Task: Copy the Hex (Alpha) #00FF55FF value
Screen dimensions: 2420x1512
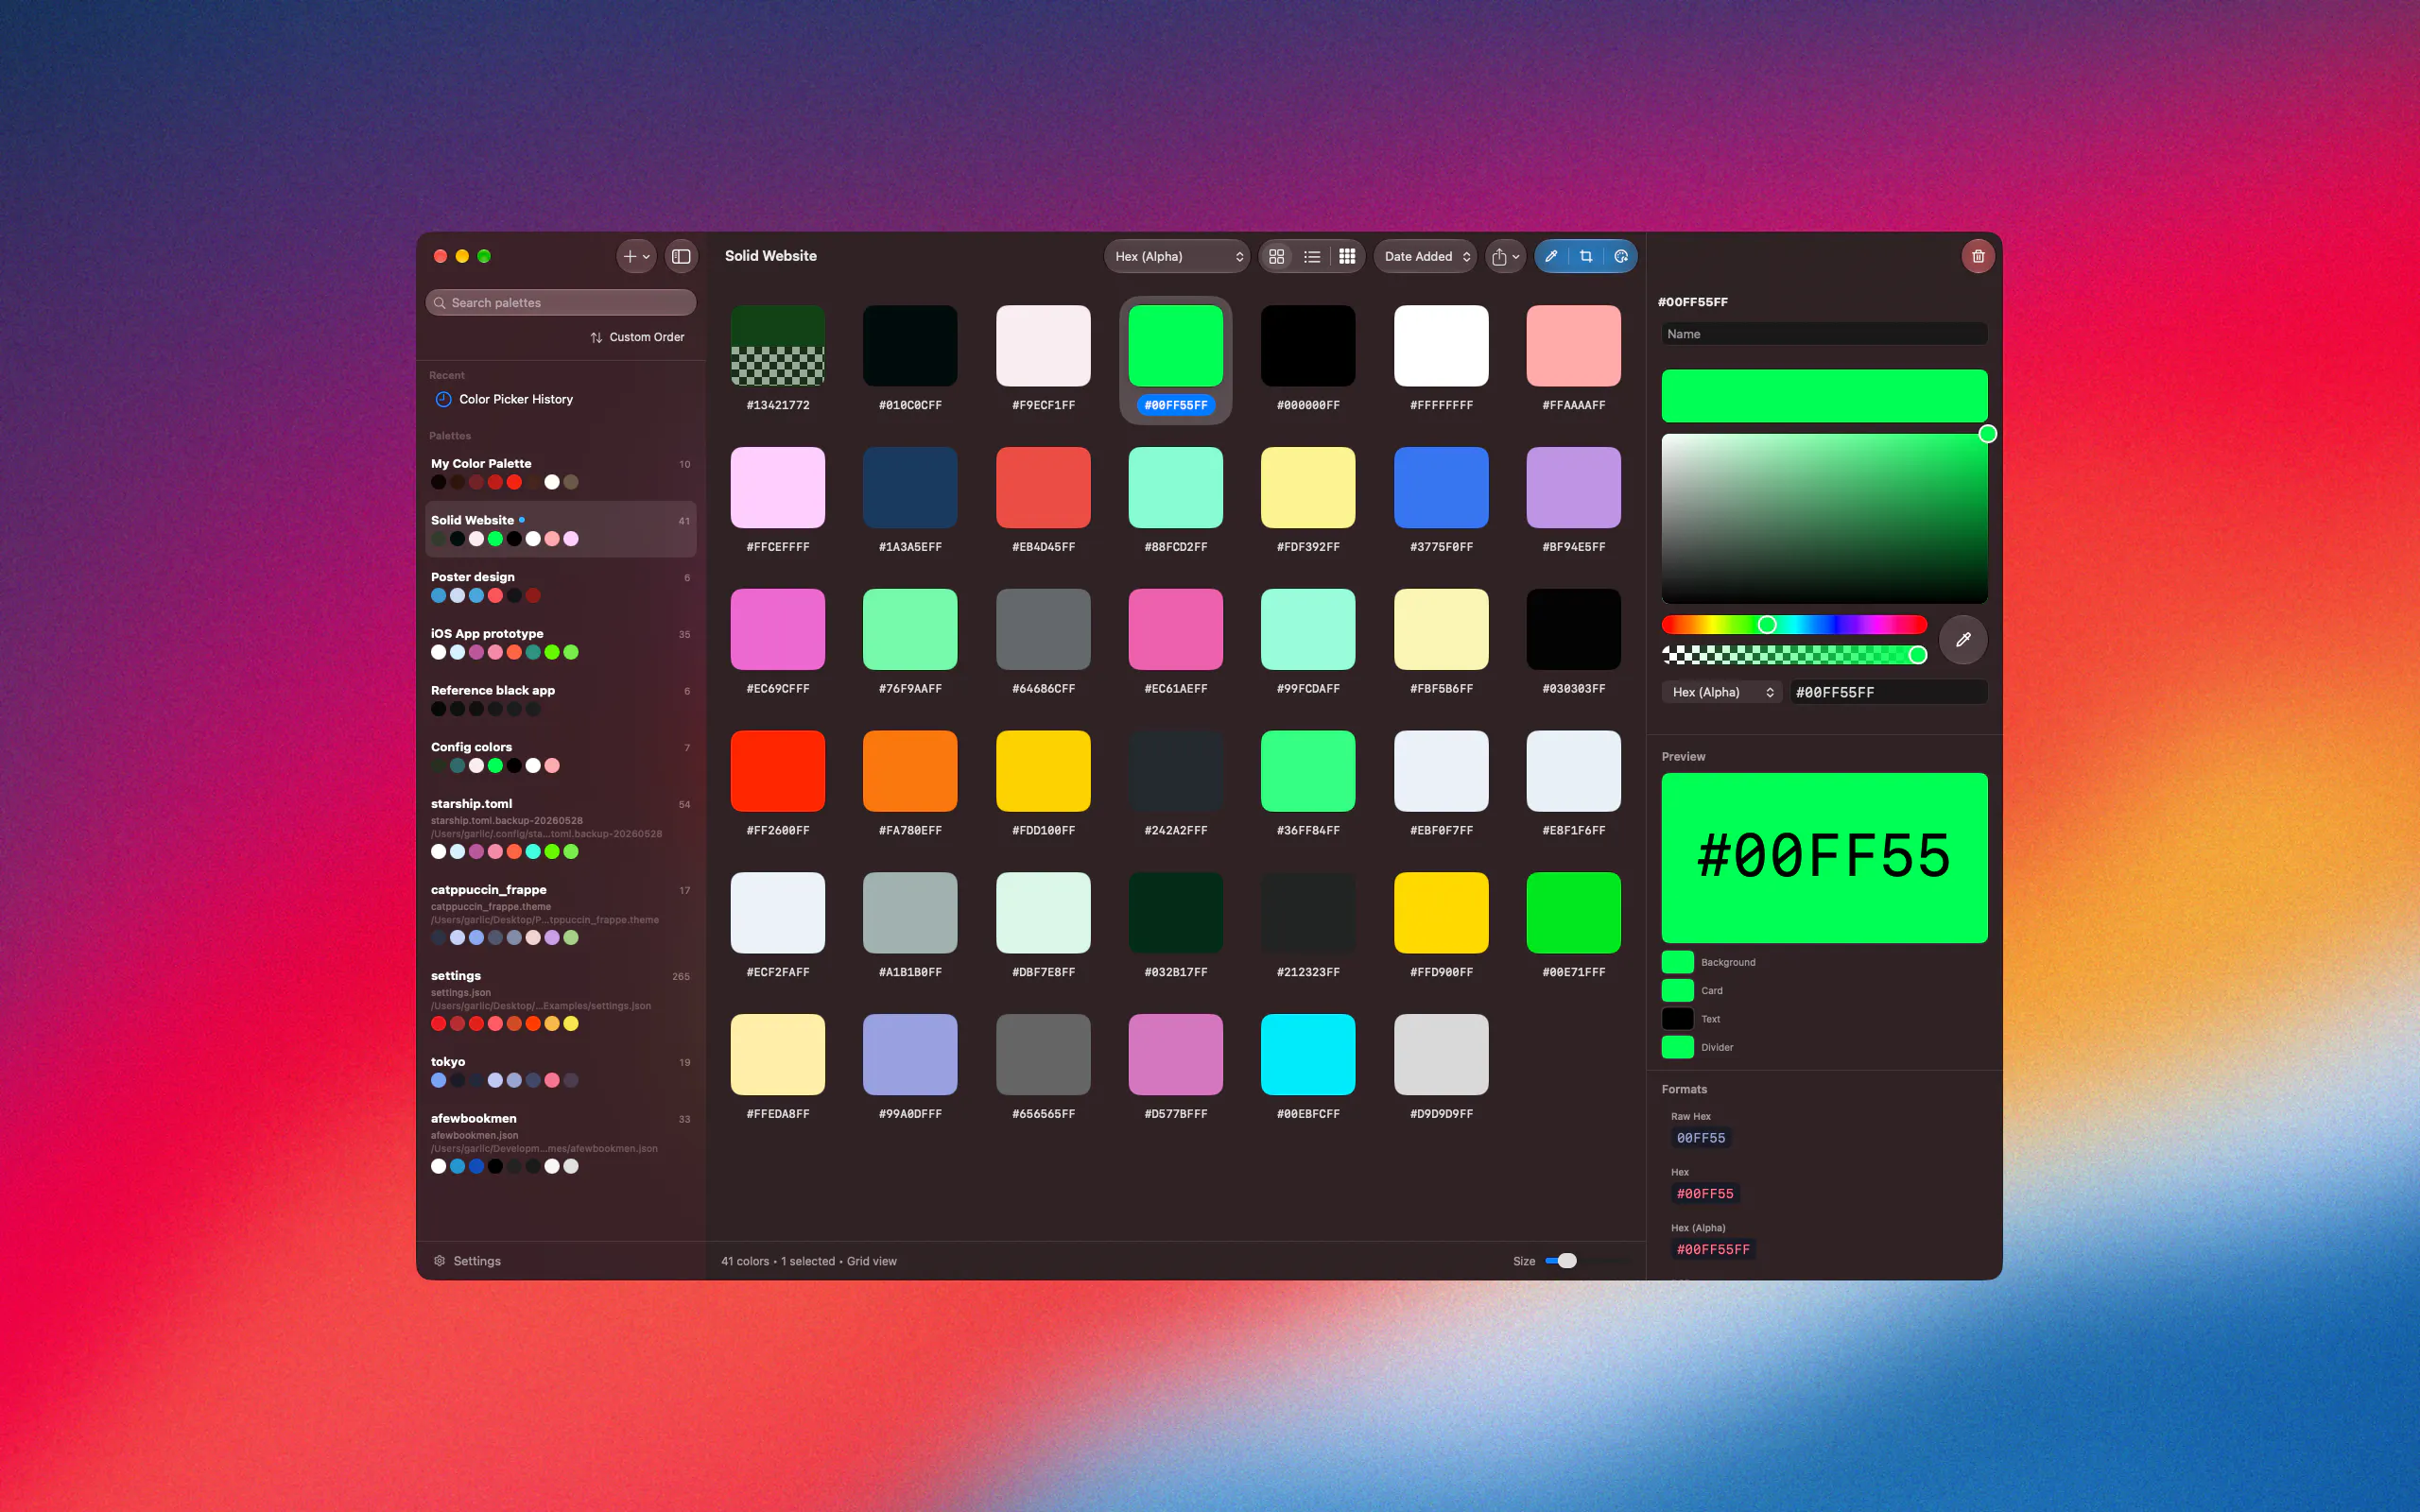Action: (1712, 1249)
